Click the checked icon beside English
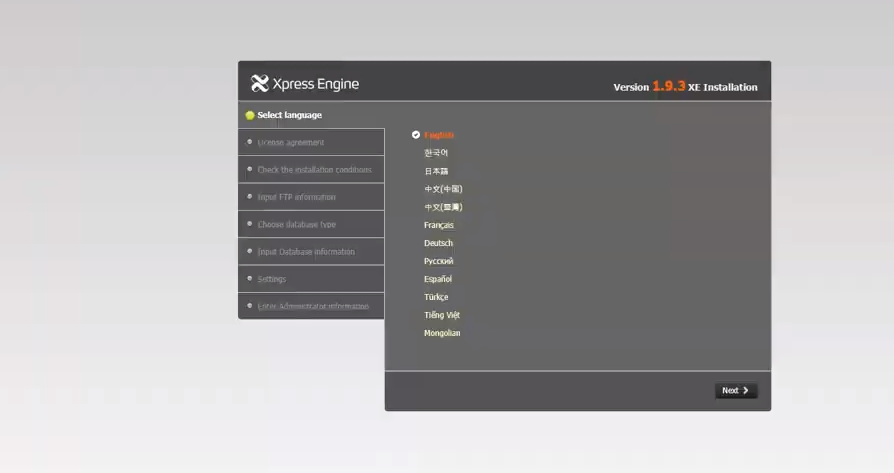The width and height of the screenshot is (894, 473). pos(416,135)
